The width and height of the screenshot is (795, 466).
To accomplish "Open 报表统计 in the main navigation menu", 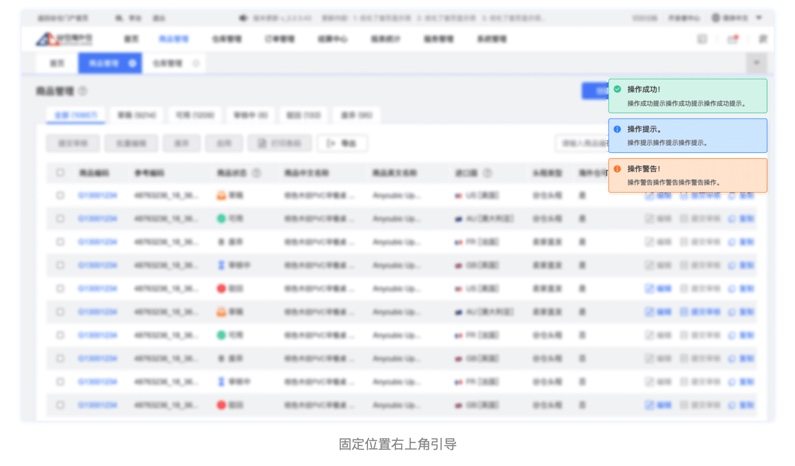I will [385, 39].
